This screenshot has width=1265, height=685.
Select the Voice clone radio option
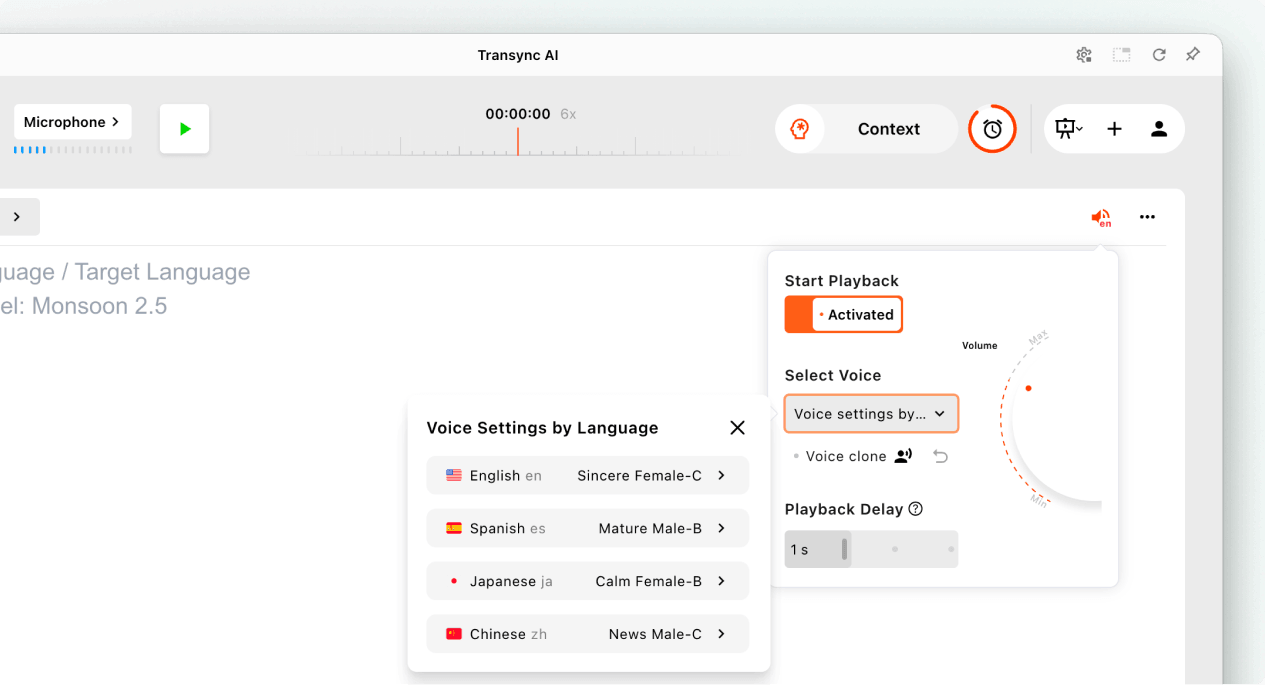tap(796, 456)
